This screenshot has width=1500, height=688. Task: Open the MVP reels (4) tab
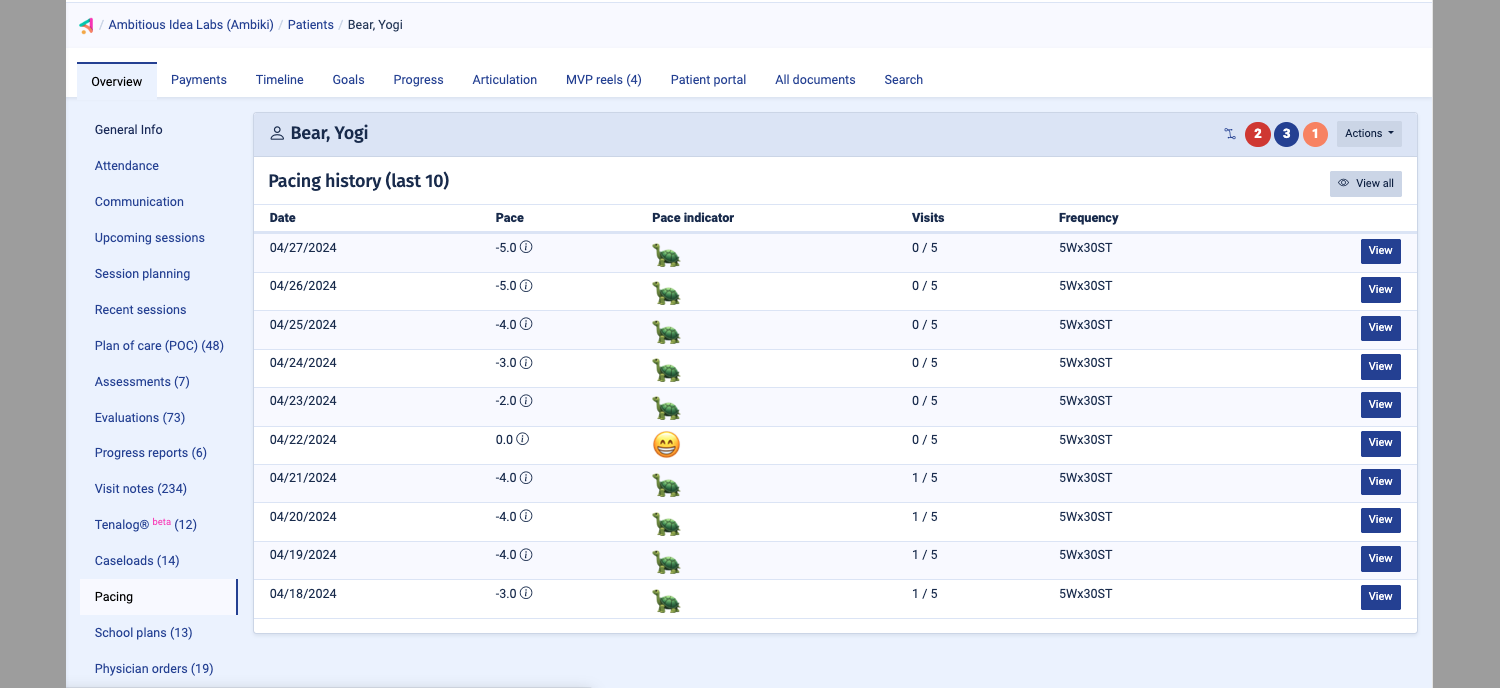point(603,79)
